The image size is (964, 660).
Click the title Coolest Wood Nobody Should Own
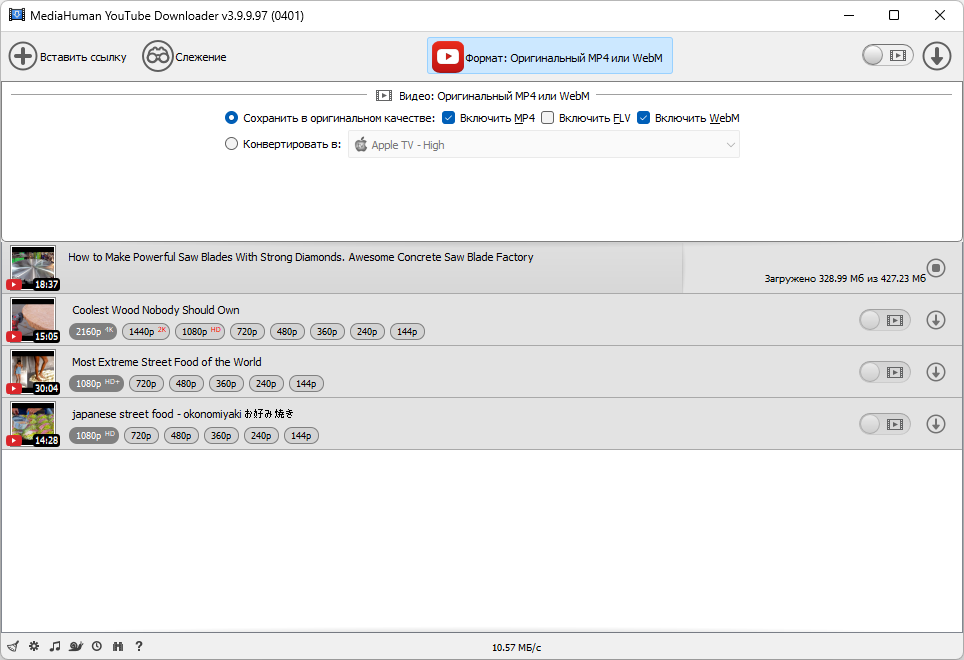click(156, 310)
